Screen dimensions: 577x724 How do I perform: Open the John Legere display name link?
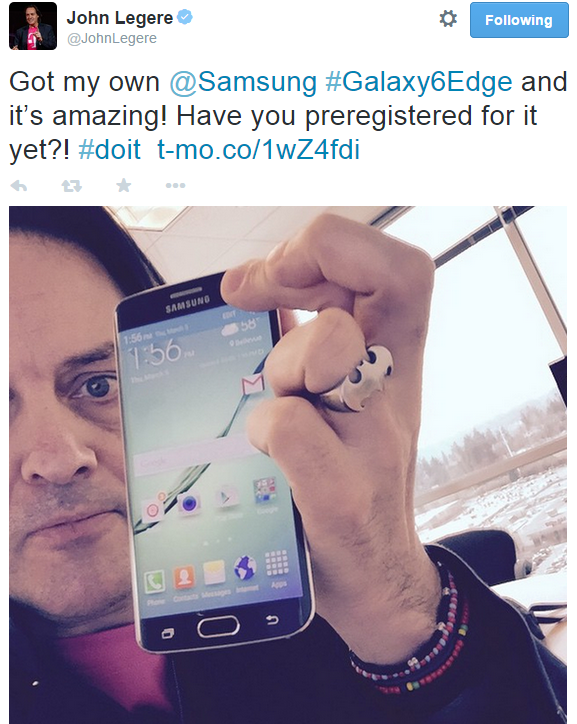[120, 18]
